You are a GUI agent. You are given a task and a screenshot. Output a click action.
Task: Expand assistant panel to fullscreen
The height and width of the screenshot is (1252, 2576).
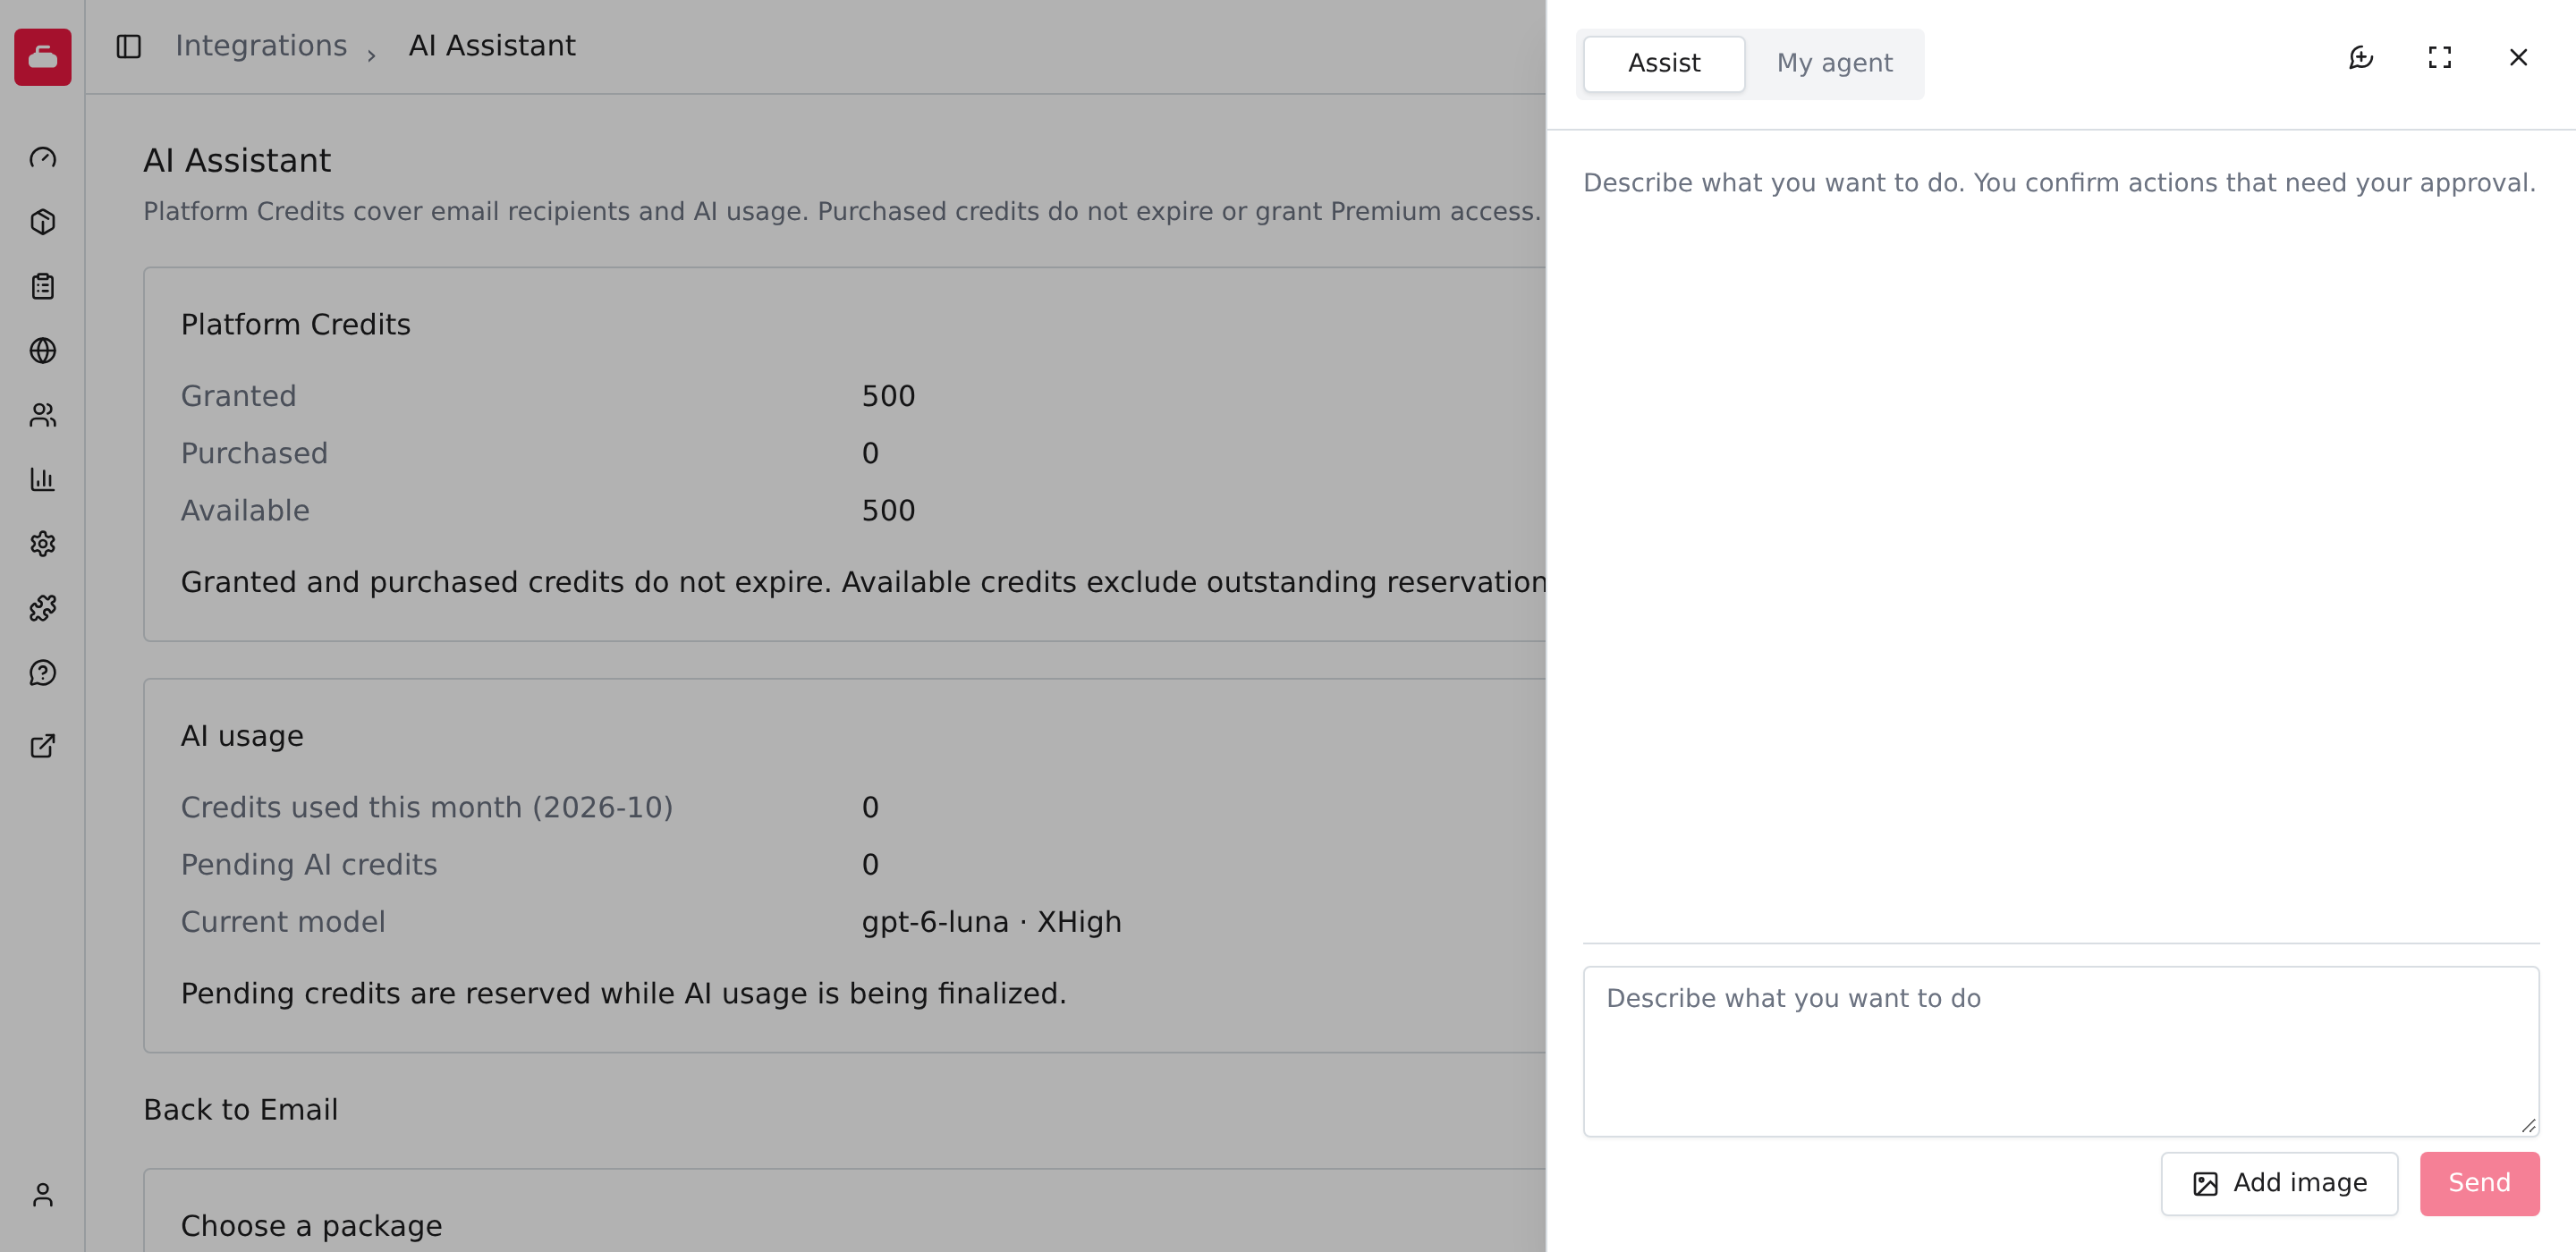point(2440,57)
